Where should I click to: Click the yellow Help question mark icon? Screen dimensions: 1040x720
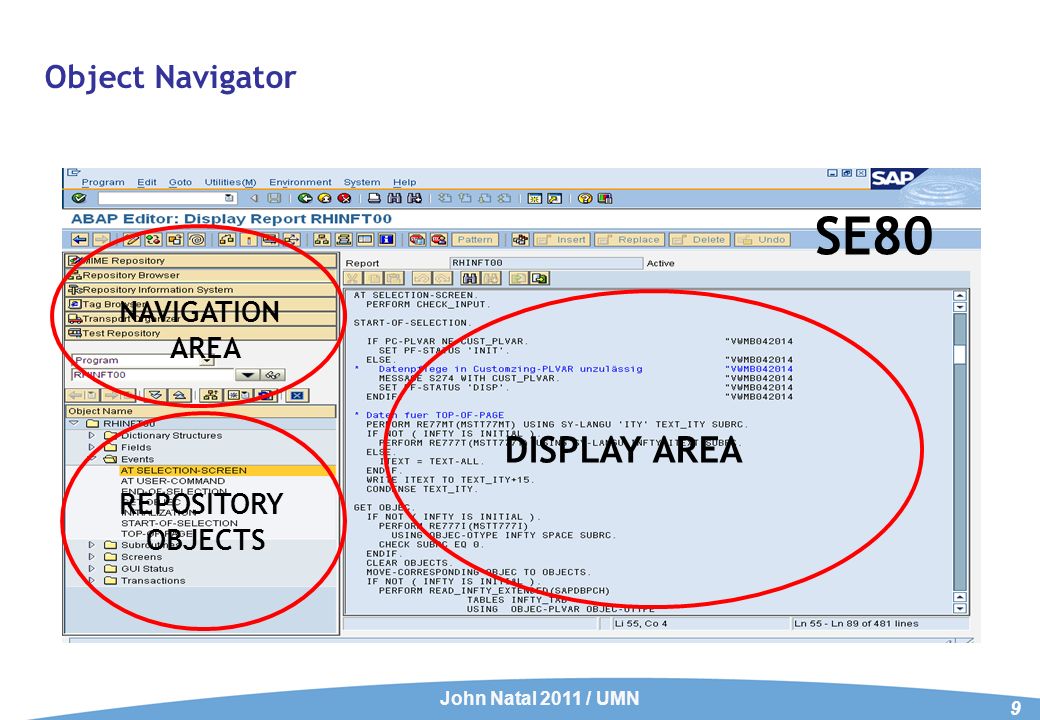pyautogui.click(x=584, y=198)
